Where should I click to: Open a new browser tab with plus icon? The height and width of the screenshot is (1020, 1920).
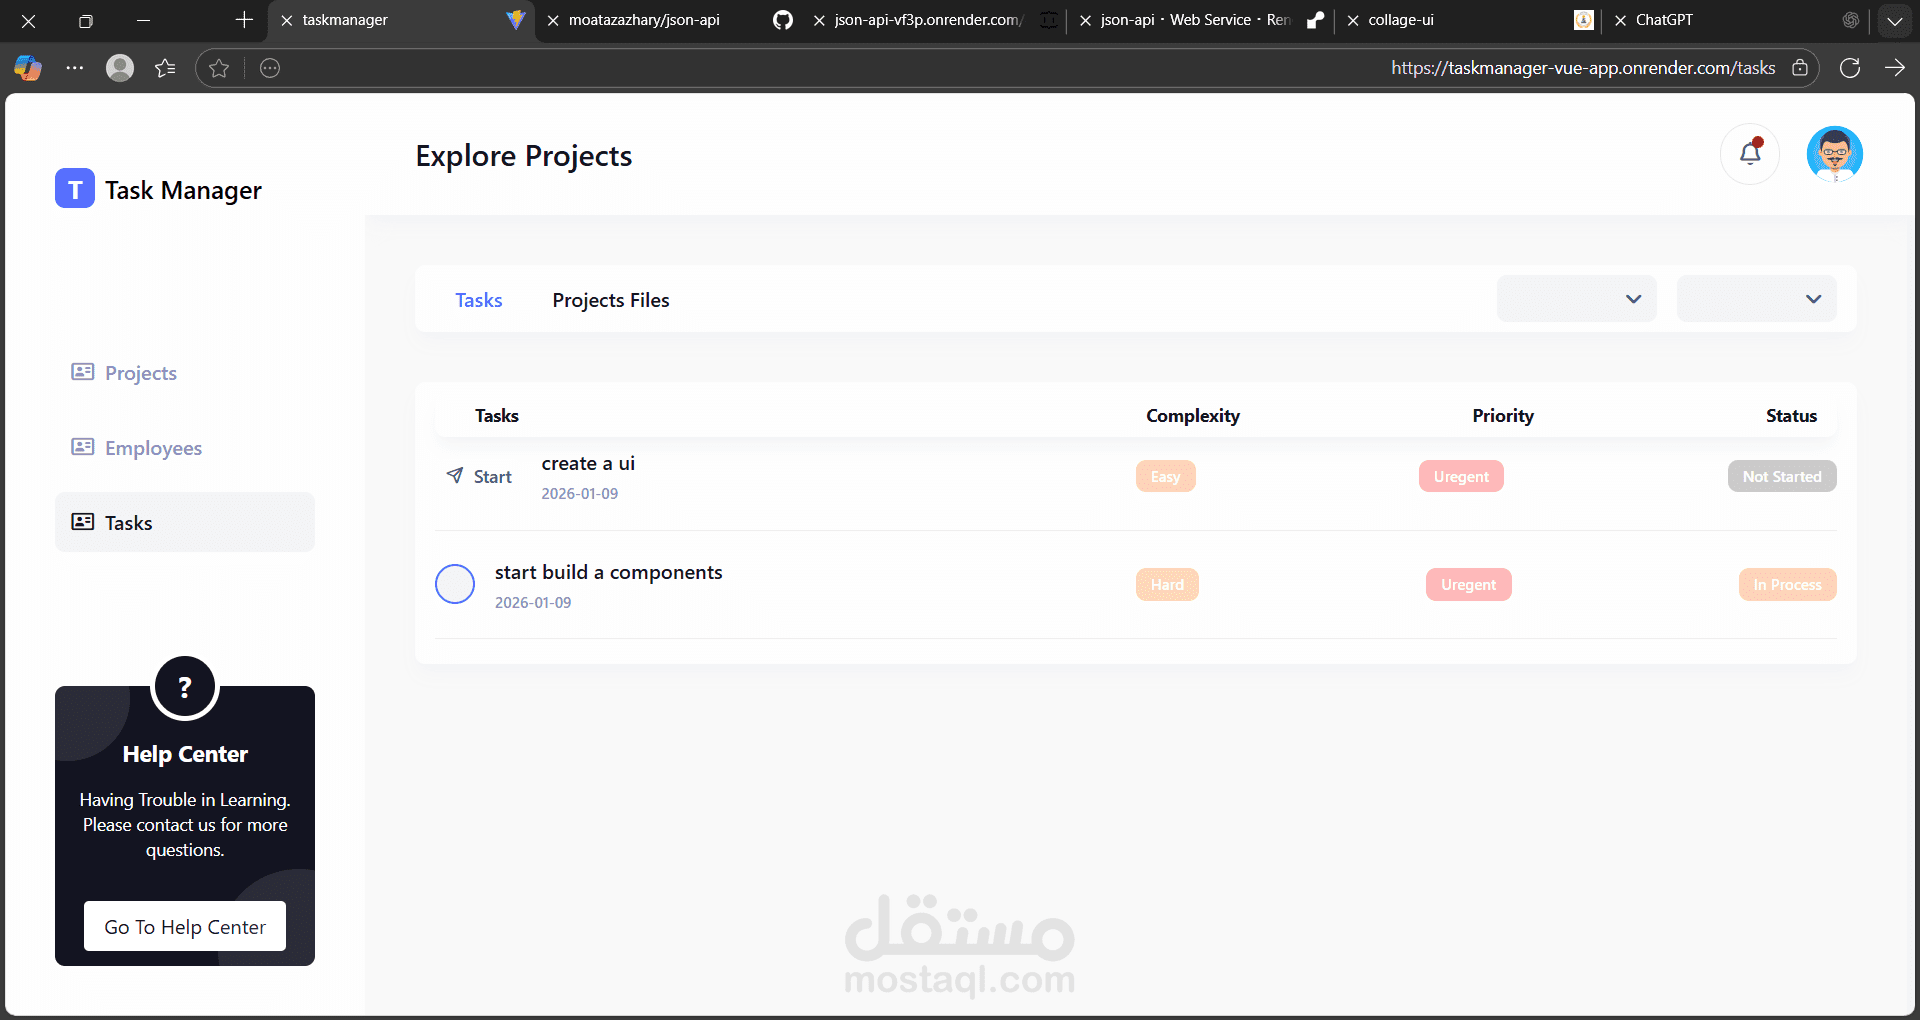pos(244,20)
